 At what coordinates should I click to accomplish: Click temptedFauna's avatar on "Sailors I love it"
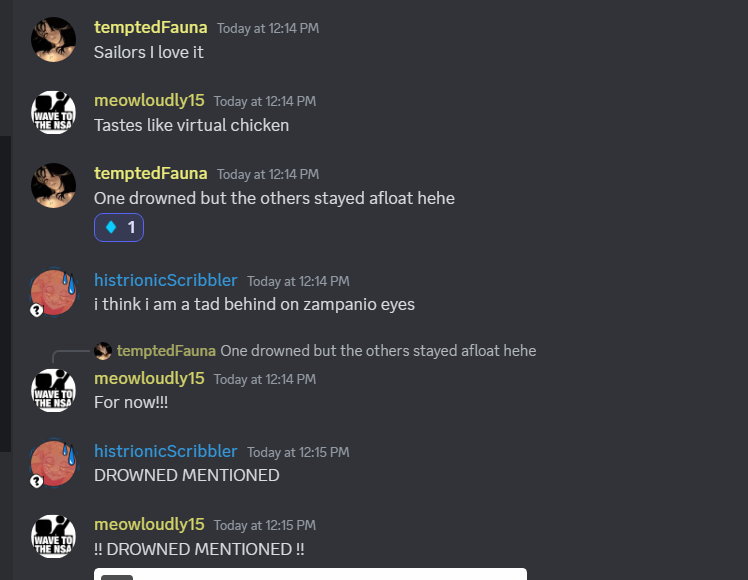[x=53, y=40]
